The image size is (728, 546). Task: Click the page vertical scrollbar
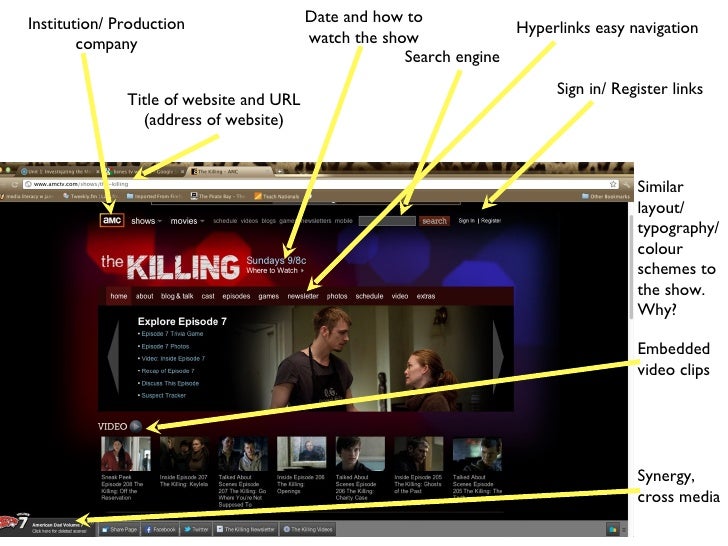[x=630, y=267]
